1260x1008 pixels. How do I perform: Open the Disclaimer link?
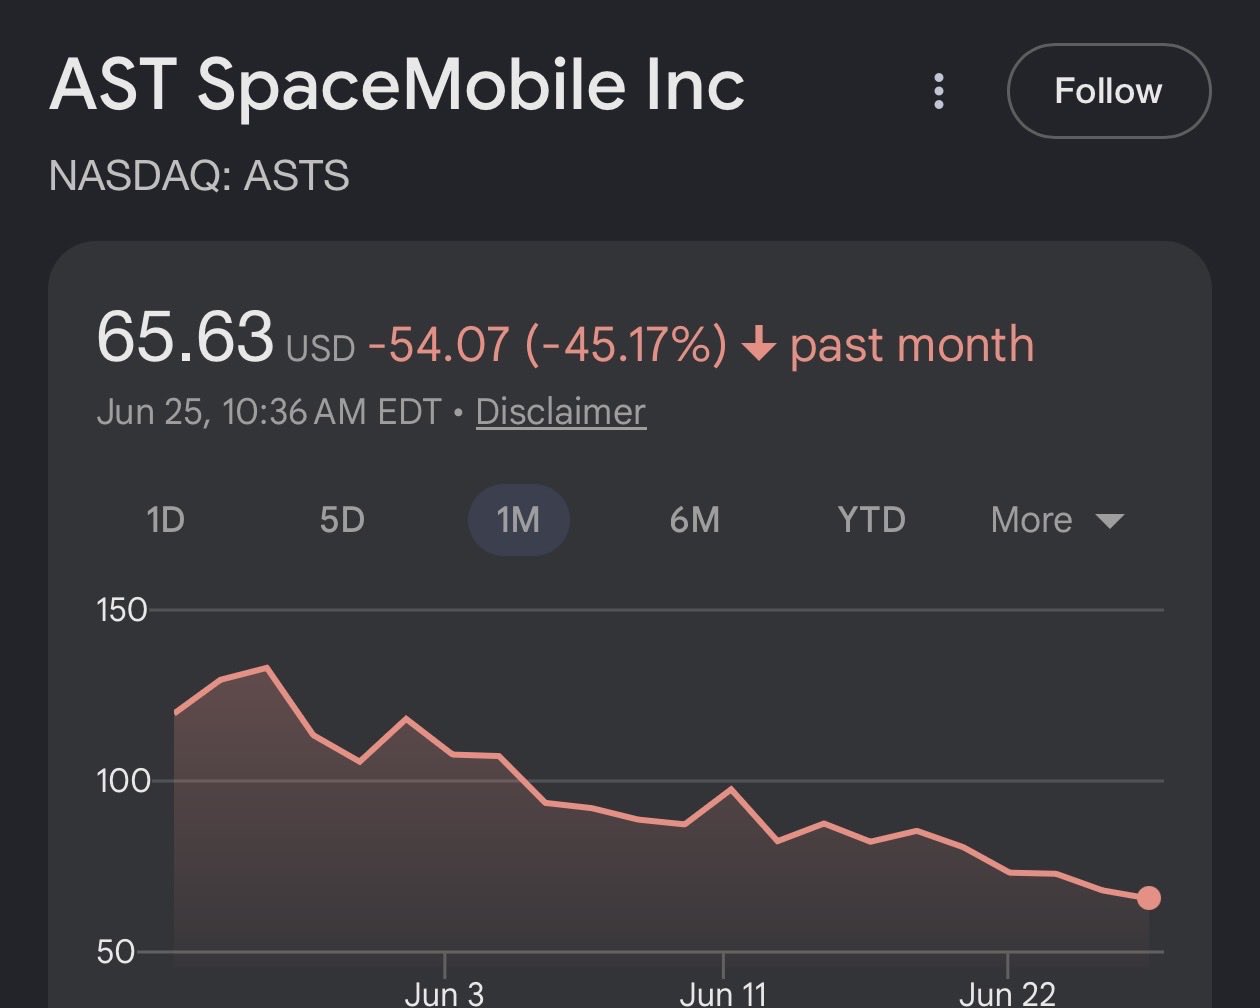(x=561, y=412)
